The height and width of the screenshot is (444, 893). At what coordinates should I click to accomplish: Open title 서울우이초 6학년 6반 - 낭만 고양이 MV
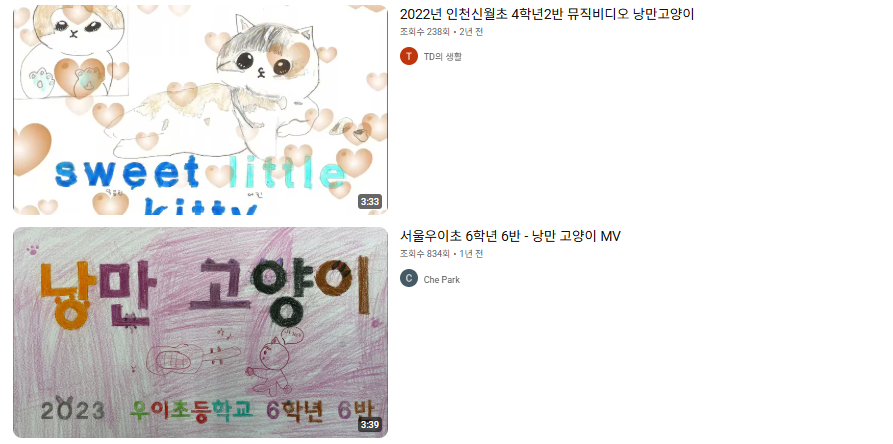click(510, 236)
